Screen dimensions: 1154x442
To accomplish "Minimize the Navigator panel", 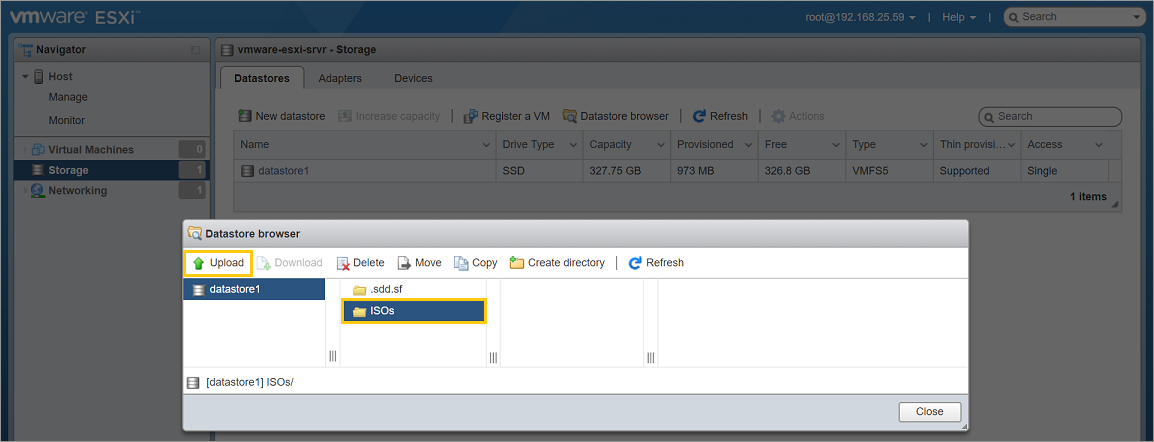I will pos(195,50).
